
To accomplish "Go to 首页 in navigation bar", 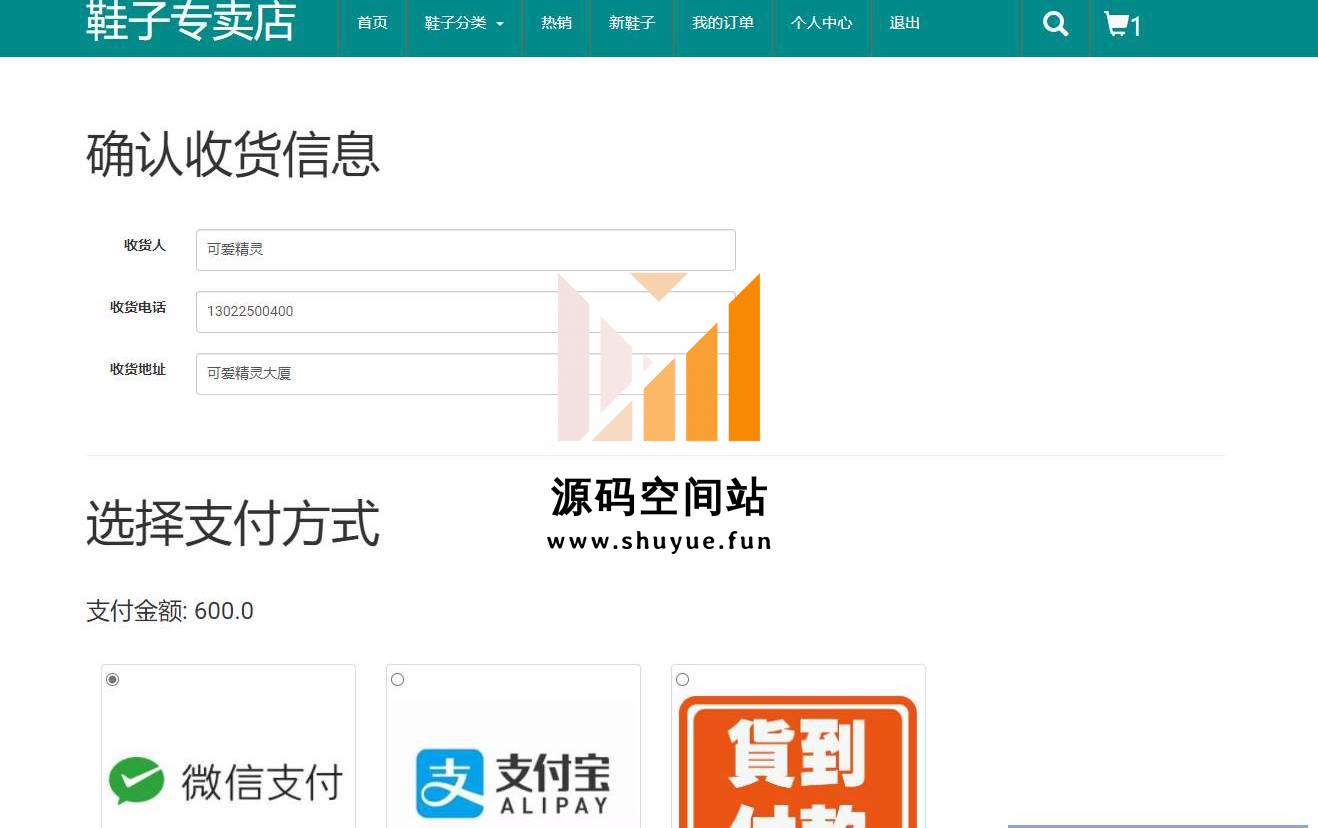I will pyautogui.click(x=372, y=23).
